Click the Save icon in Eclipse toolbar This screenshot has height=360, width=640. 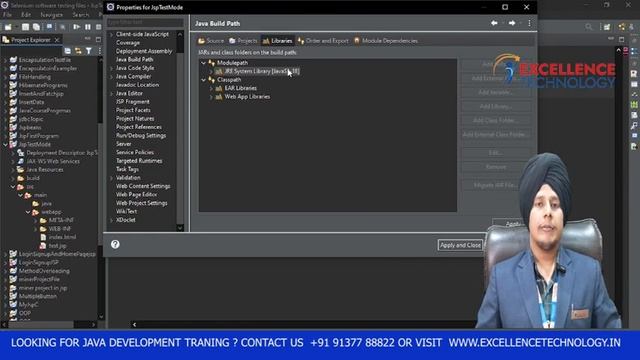point(25,27)
